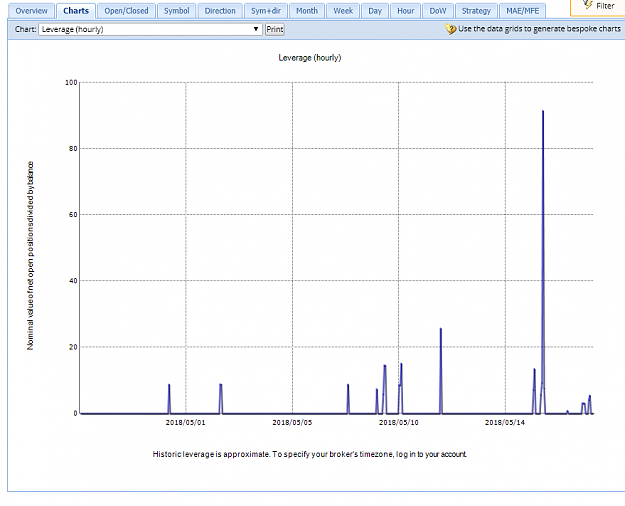Open the Symbol tab

pyautogui.click(x=177, y=11)
